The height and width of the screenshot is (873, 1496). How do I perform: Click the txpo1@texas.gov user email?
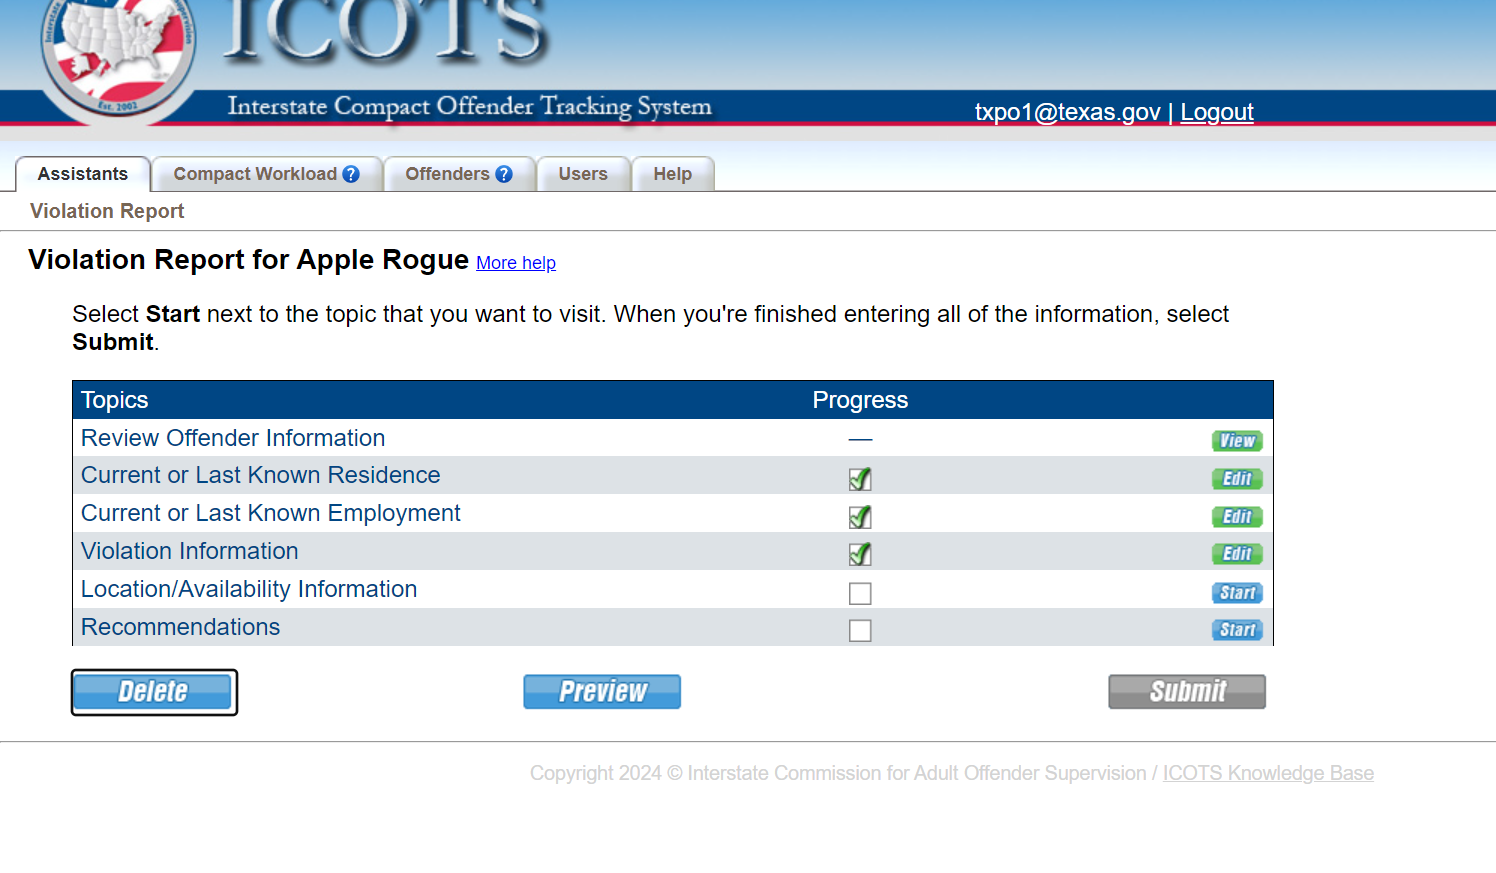click(x=1068, y=112)
